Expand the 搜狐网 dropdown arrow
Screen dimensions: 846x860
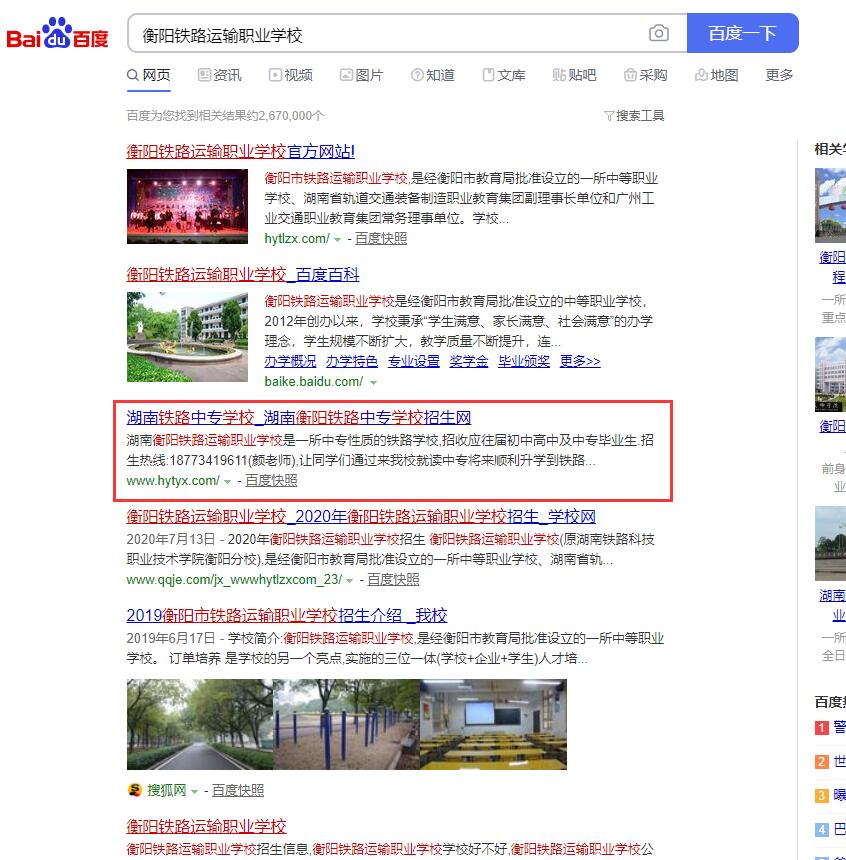pyautogui.click(x=194, y=791)
